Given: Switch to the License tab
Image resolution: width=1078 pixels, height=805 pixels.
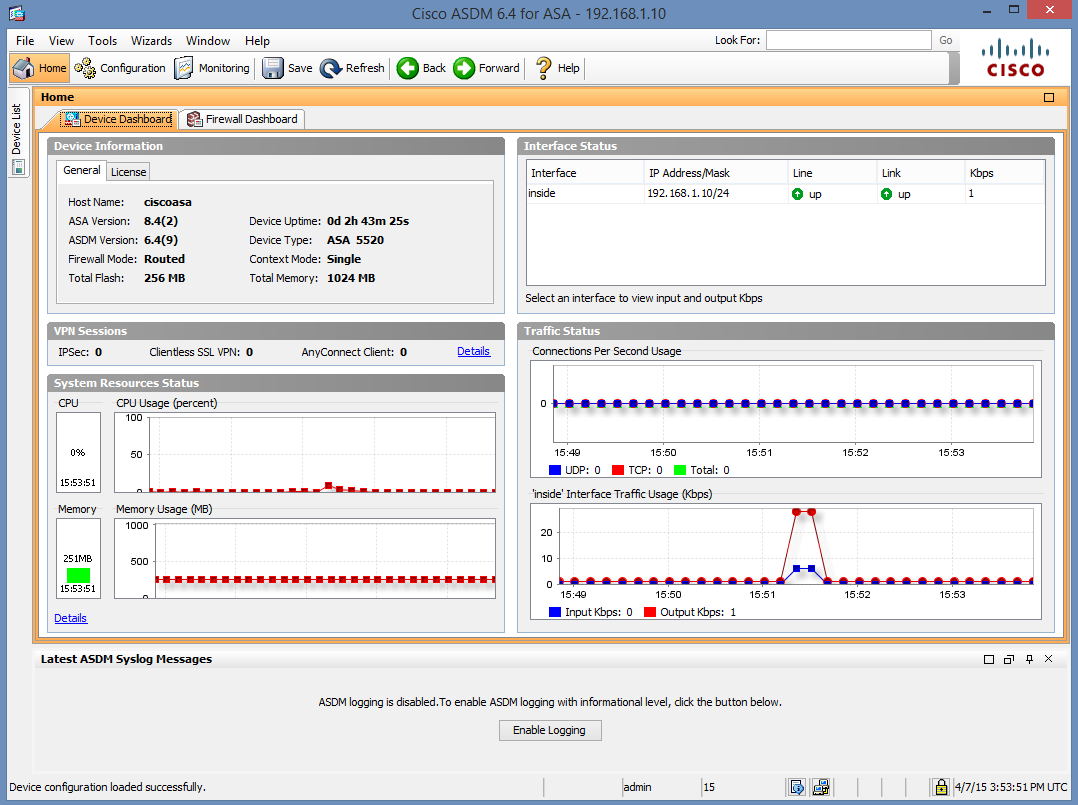Looking at the screenshot, I should [x=127, y=171].
